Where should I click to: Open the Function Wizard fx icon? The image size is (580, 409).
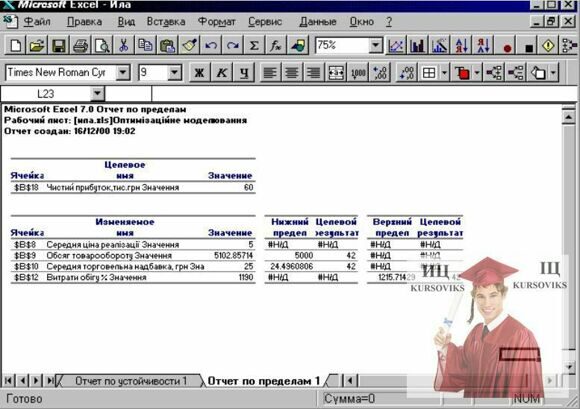[x=276, y=46]
